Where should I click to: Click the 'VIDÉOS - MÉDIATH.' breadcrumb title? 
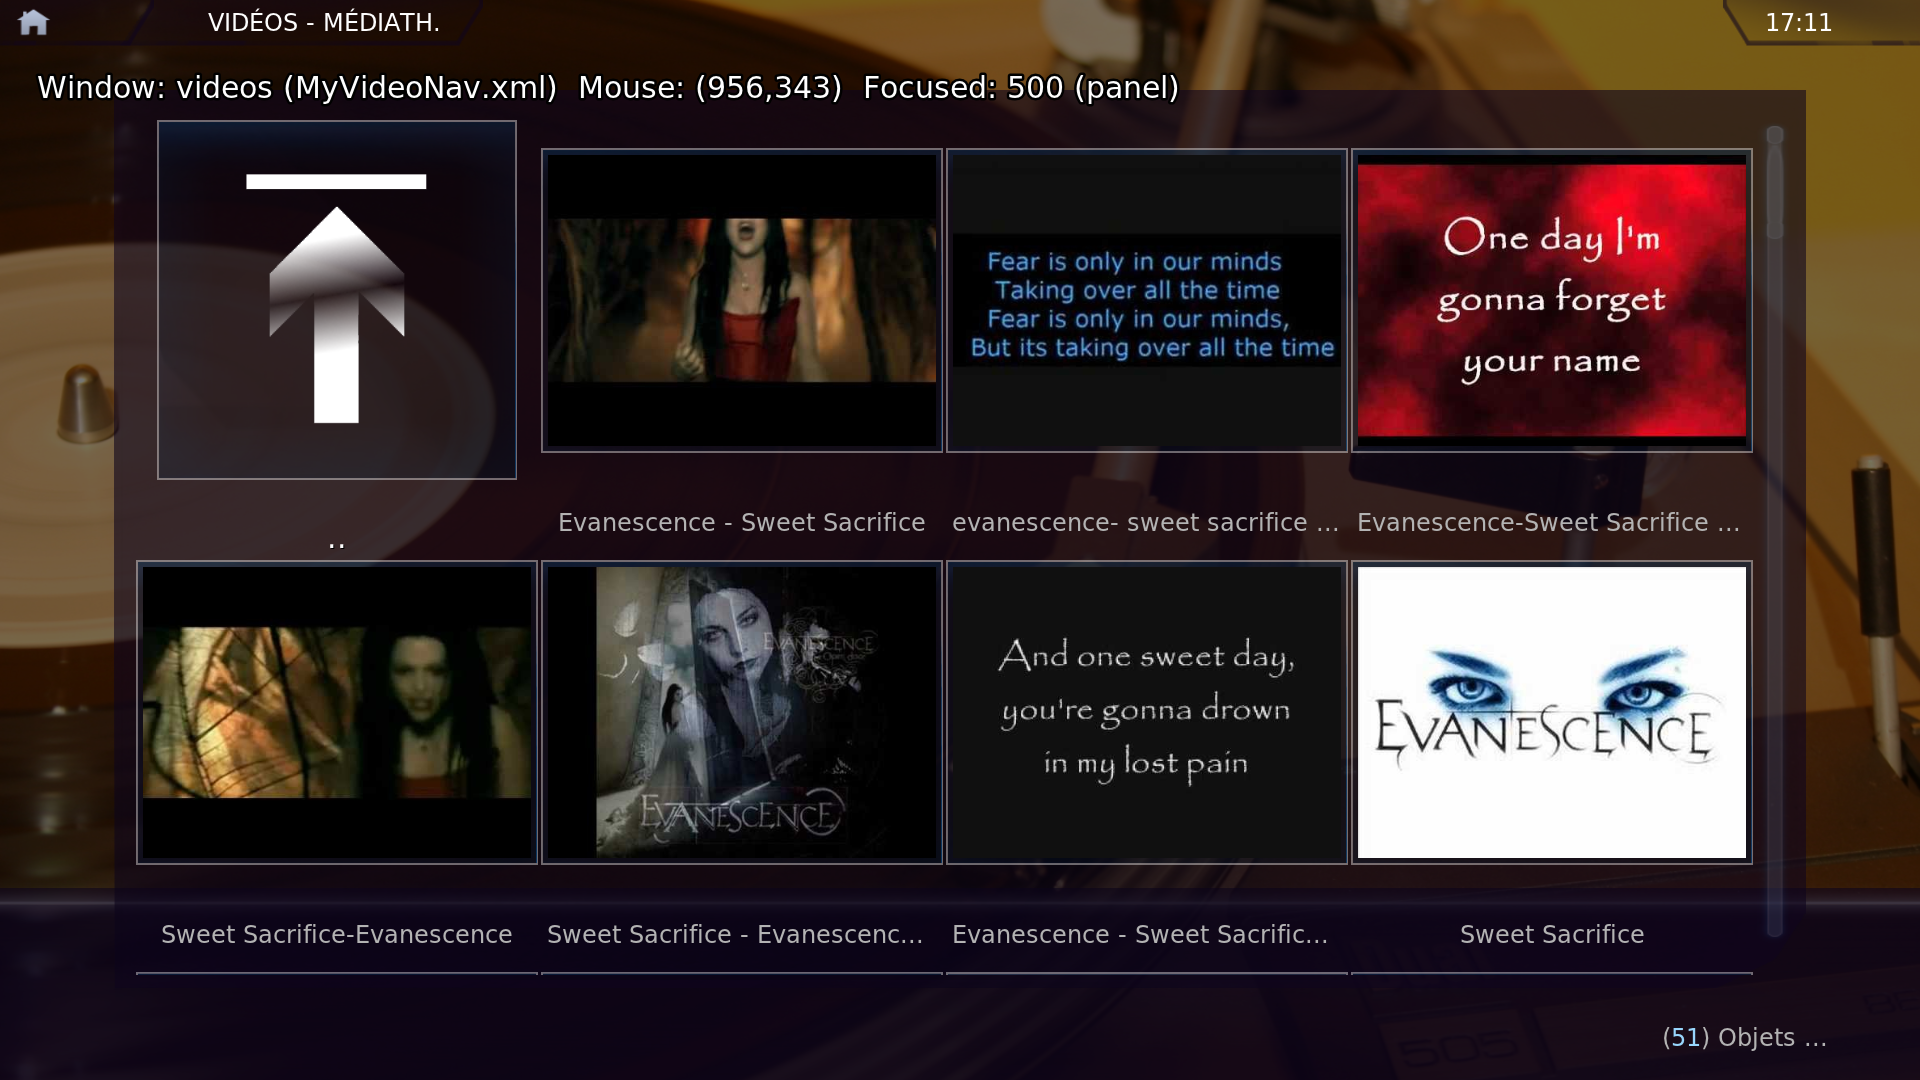click(324, 23)
